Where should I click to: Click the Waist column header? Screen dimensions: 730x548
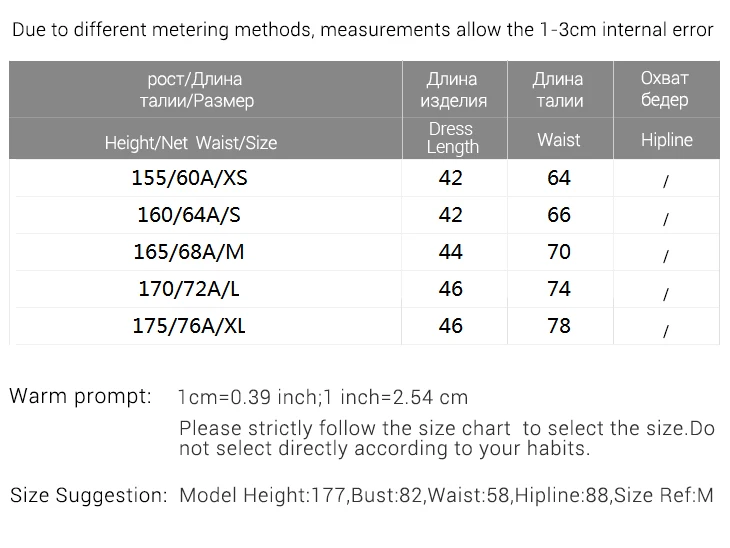click(x=559, y=140)
